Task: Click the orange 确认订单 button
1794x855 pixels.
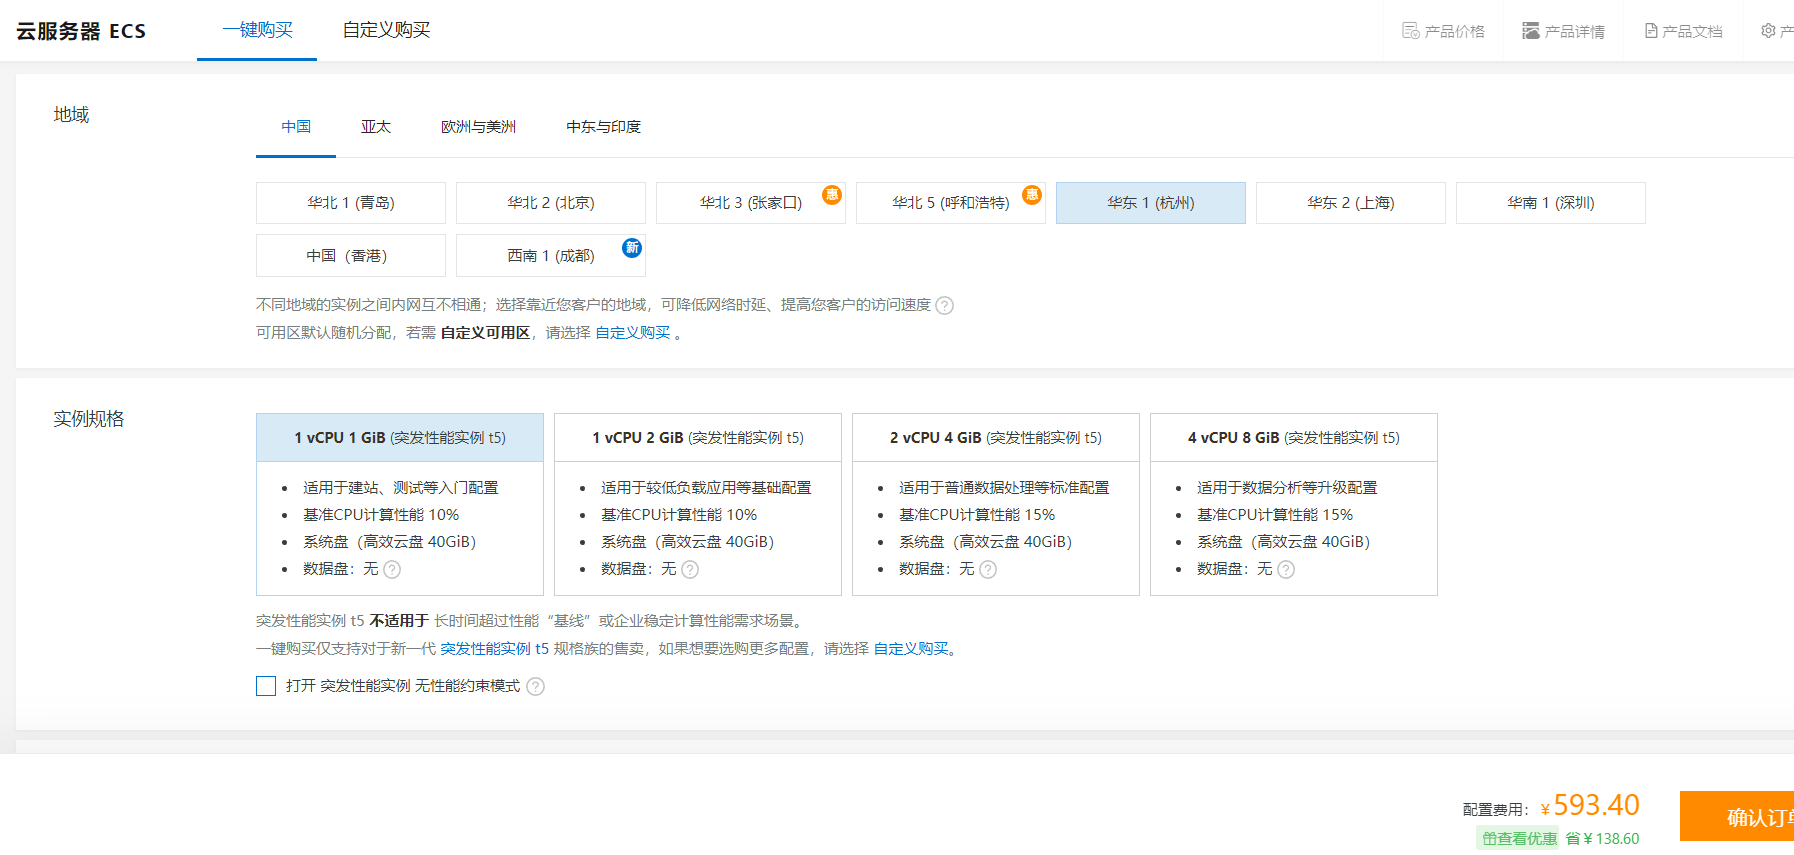Action: pos(1737,816)
